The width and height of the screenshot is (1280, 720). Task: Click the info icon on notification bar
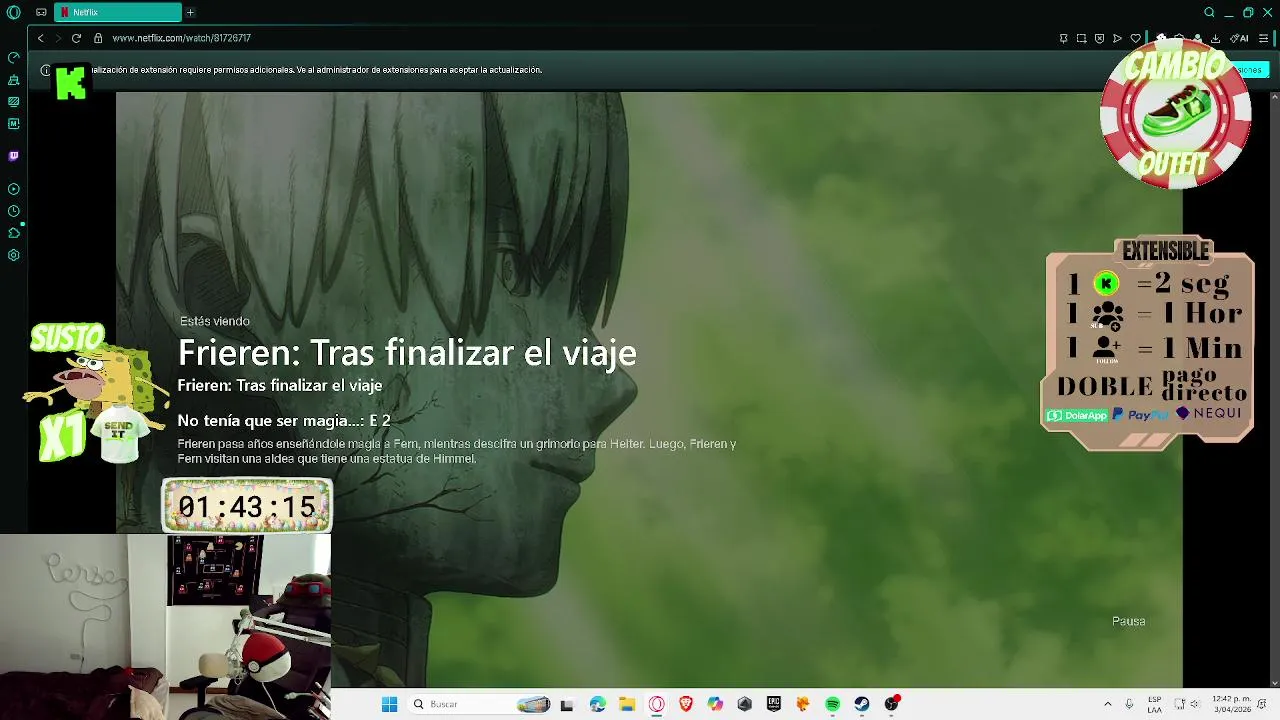(x=45, y=70)
